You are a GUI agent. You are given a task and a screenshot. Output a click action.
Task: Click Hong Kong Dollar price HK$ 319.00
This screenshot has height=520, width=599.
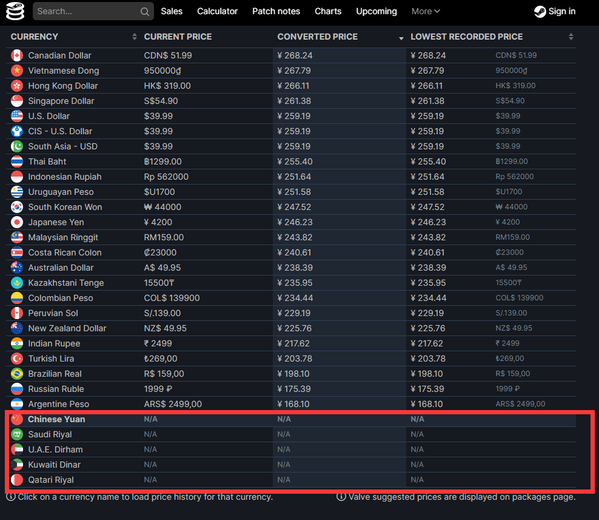tap(167, 86)
